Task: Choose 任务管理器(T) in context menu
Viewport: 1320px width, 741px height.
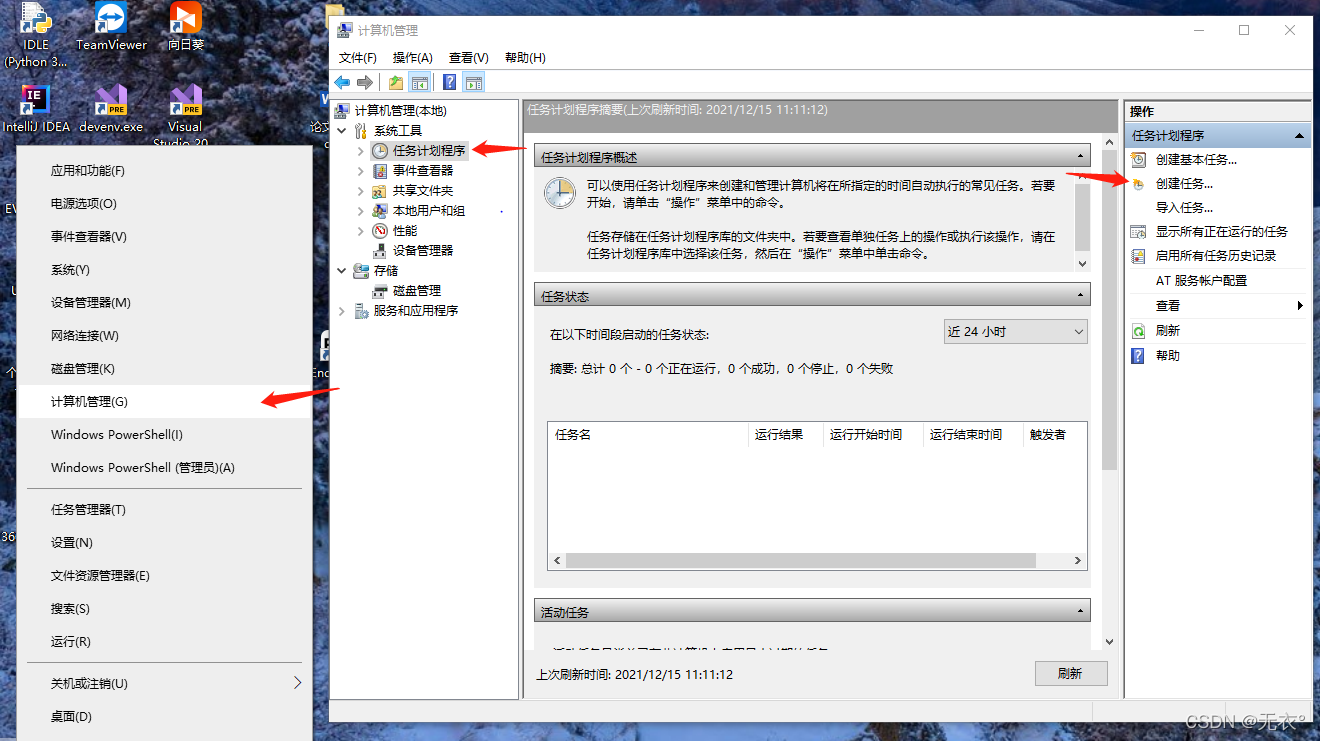Action: (165, 510)
